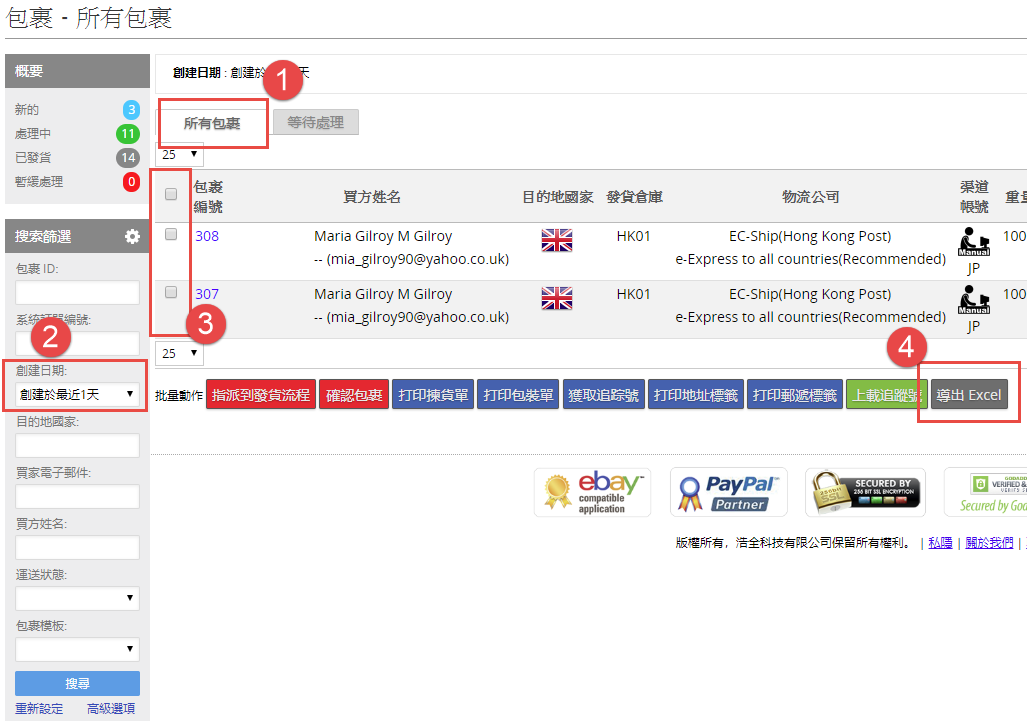Screen dimensions: 1027x721
Task: Open package number 308 link
Action: pyautogui.click(x=207, y=236)
